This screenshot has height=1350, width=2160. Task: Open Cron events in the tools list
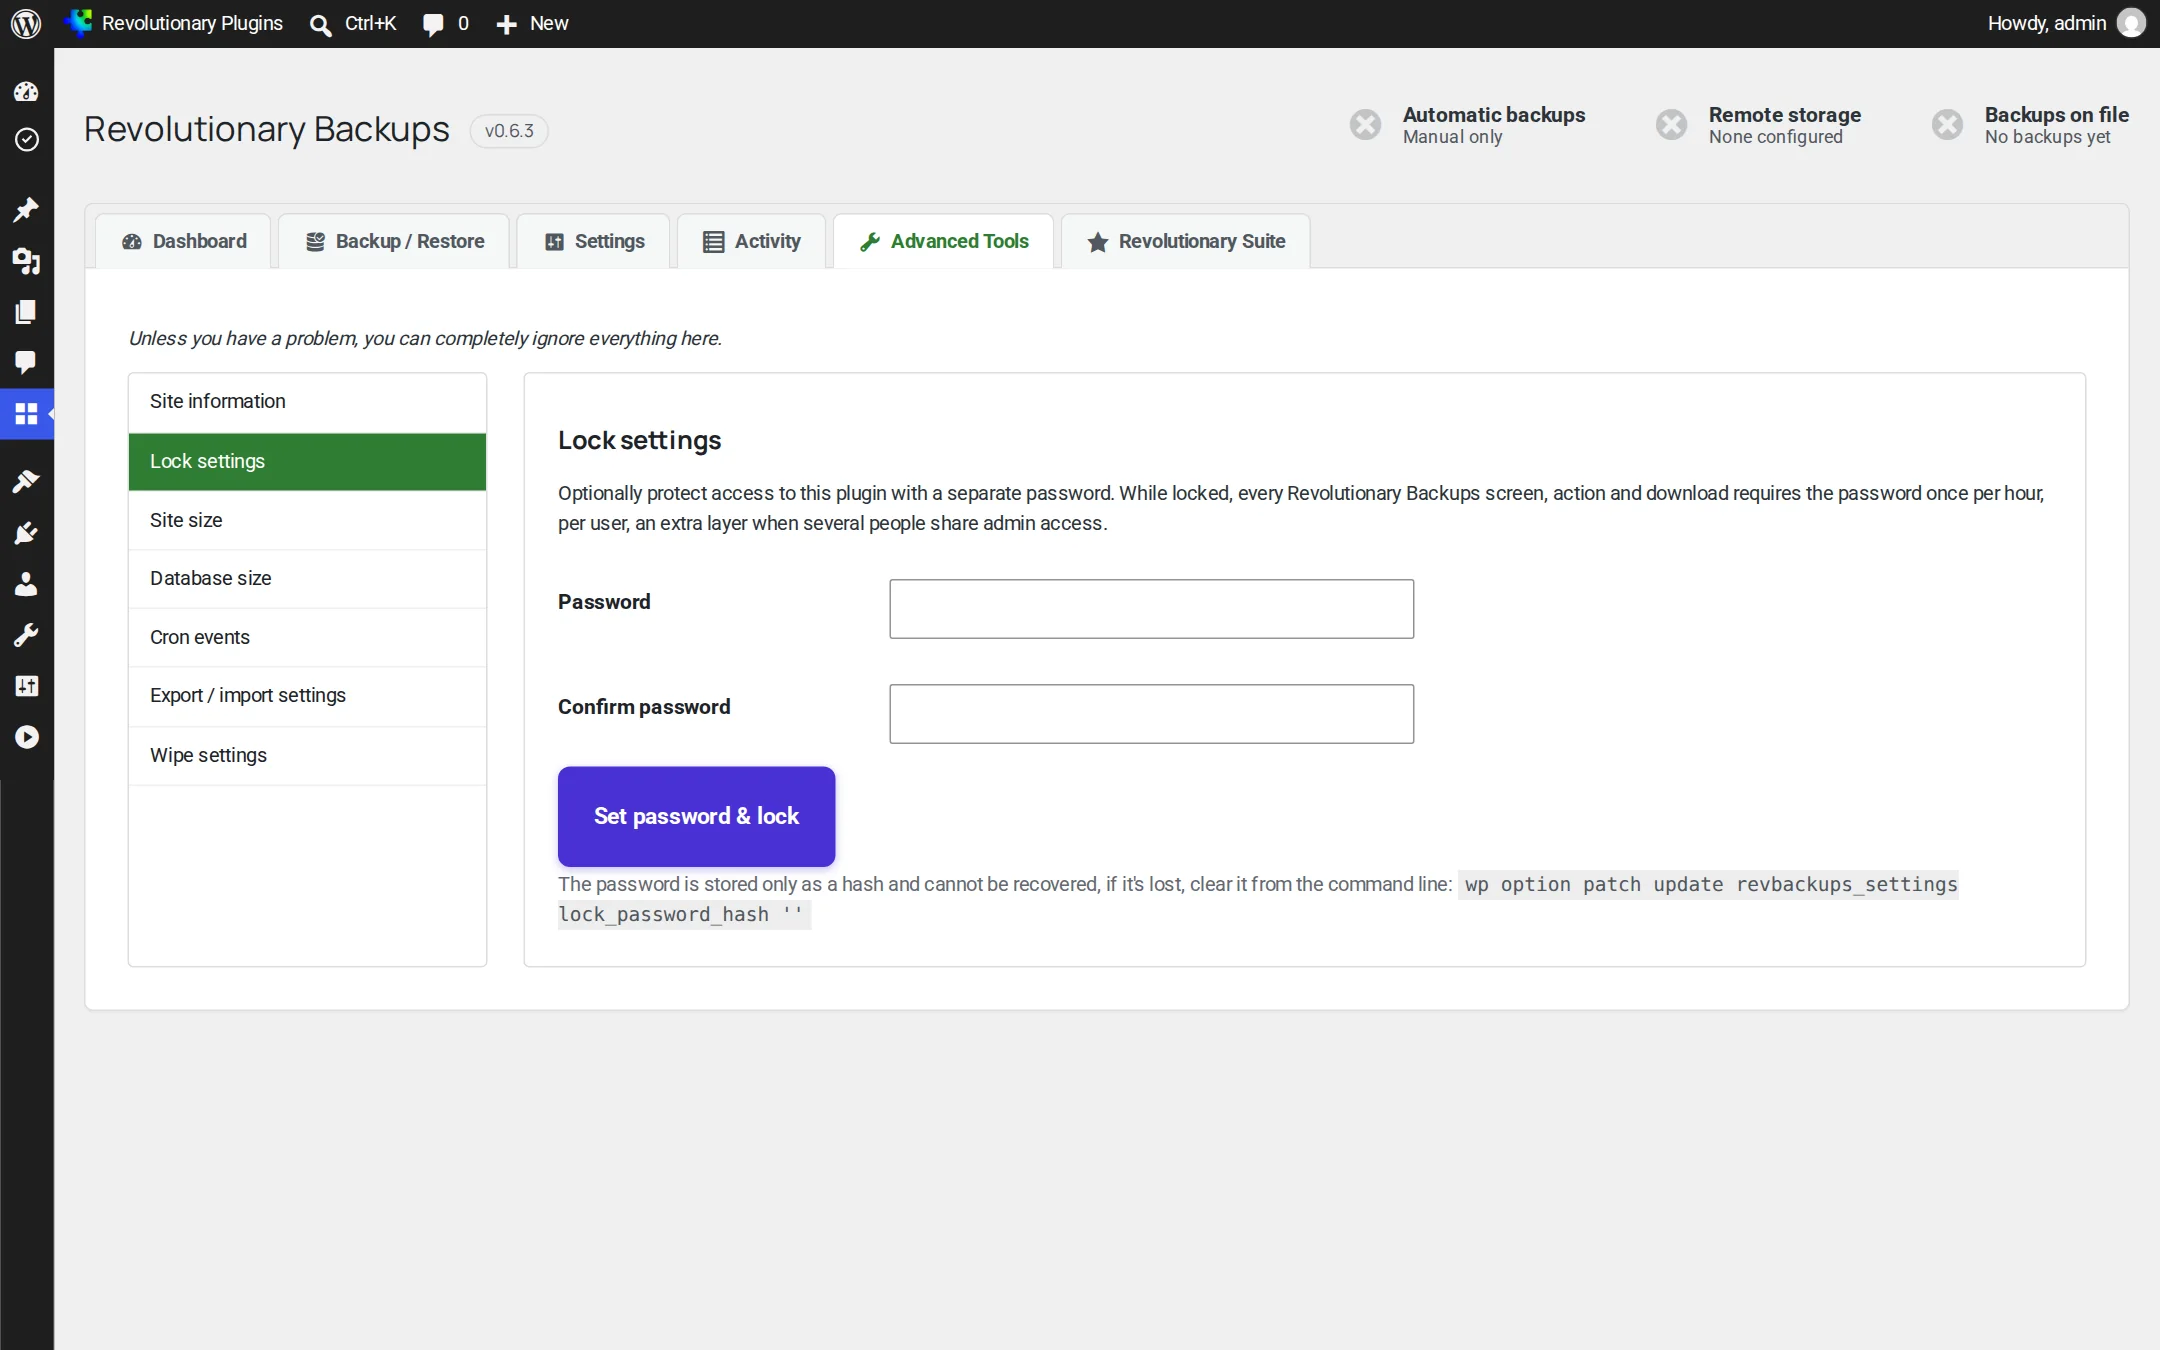307,637
